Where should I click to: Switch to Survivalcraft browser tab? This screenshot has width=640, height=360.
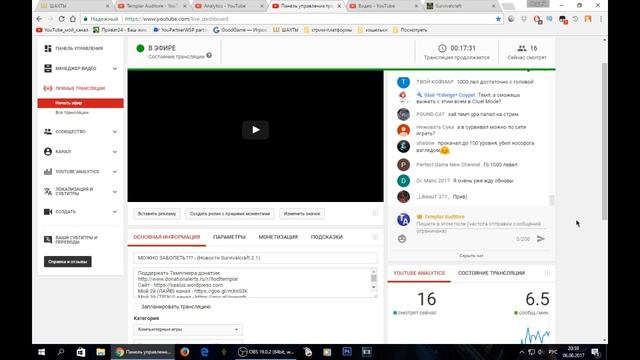click(x=461, y=6)
